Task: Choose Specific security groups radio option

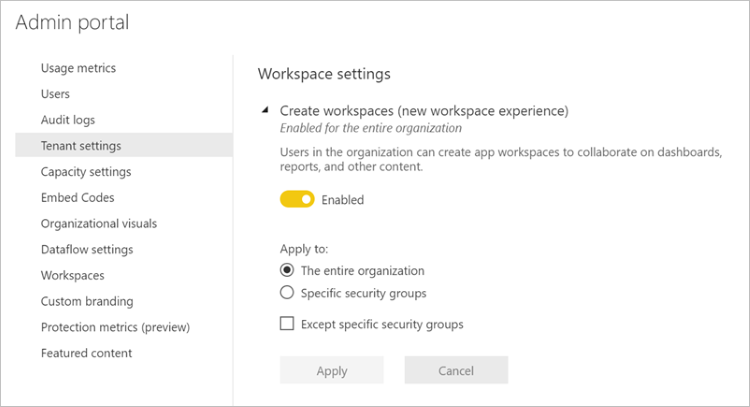Action: pyautogui.click(x=287, y=293)
